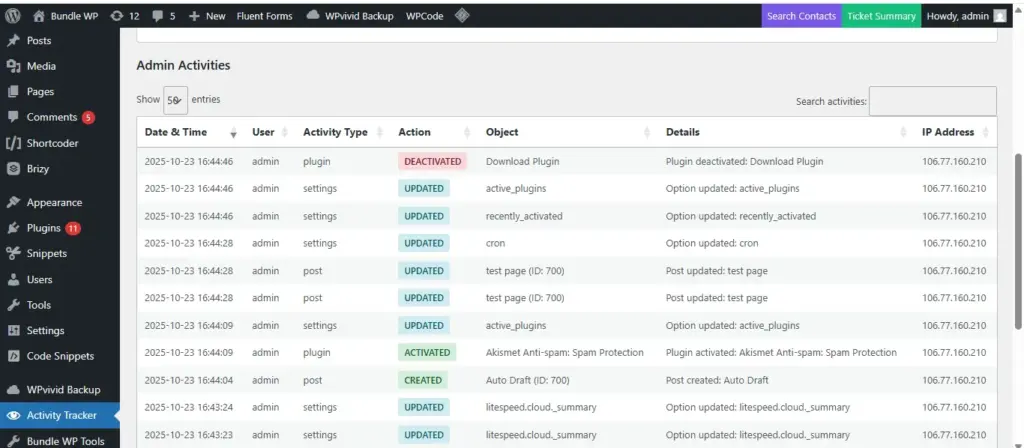Screen dimensions: 1024x448
Task: Click the Ticket Summary button
Action: pos(881,16)
